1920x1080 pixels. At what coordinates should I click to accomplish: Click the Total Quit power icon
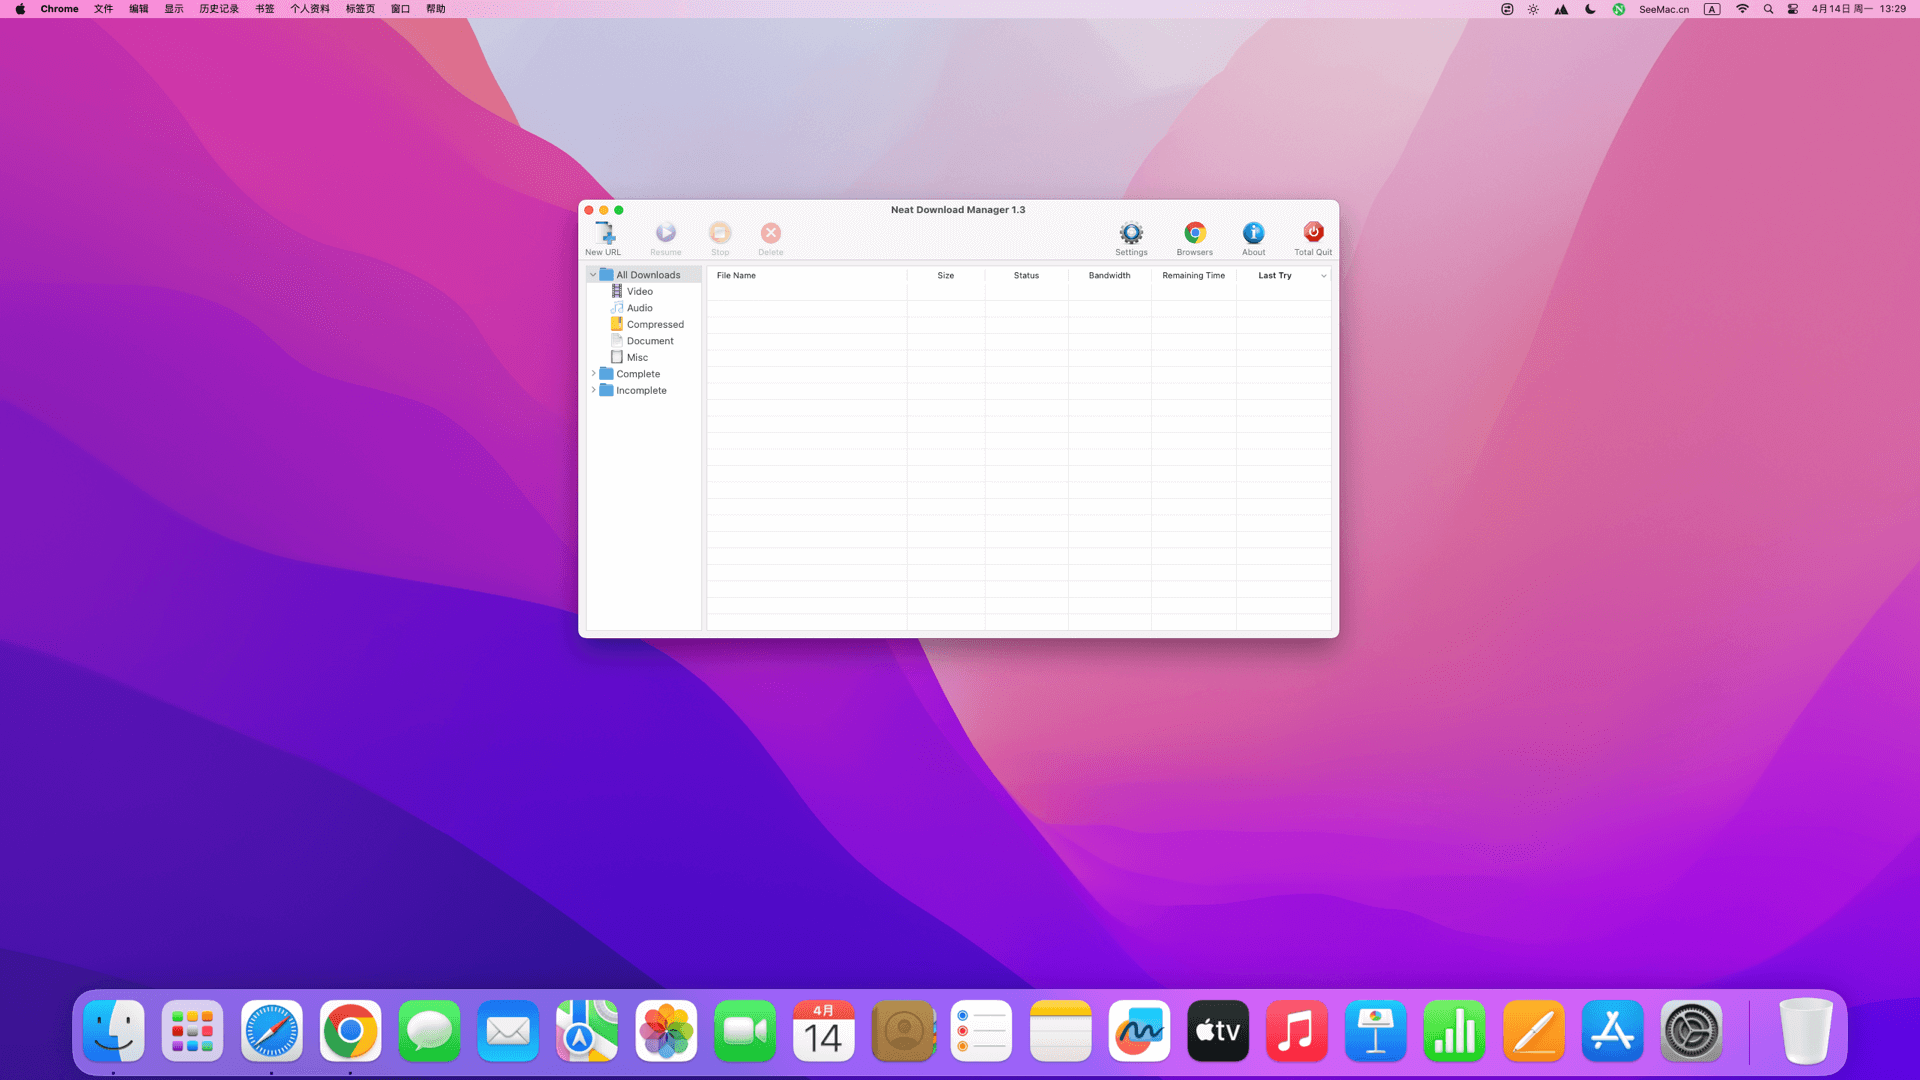(x=1313, y=233)
